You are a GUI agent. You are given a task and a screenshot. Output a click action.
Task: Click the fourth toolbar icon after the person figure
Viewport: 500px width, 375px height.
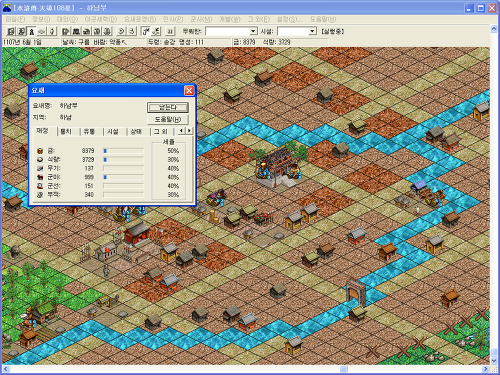point(42,31)
